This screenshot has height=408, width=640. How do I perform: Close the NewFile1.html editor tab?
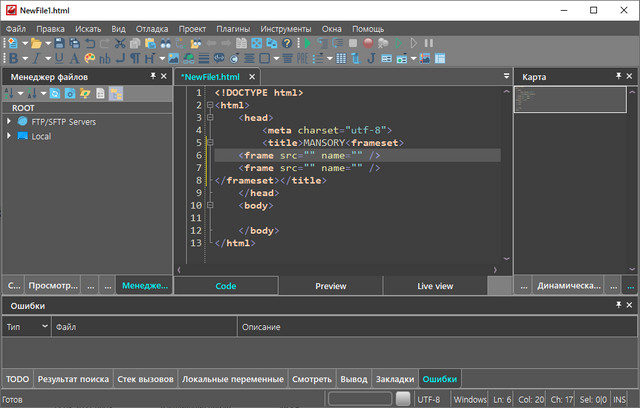(252, 77)
